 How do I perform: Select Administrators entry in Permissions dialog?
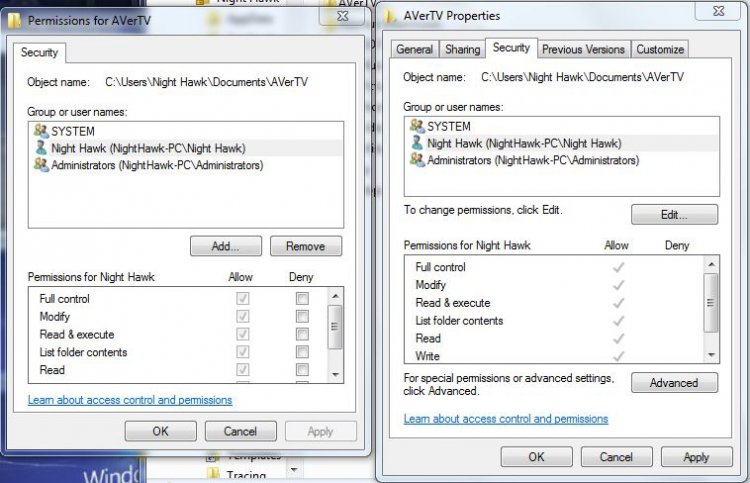click(x=186, y=165)
